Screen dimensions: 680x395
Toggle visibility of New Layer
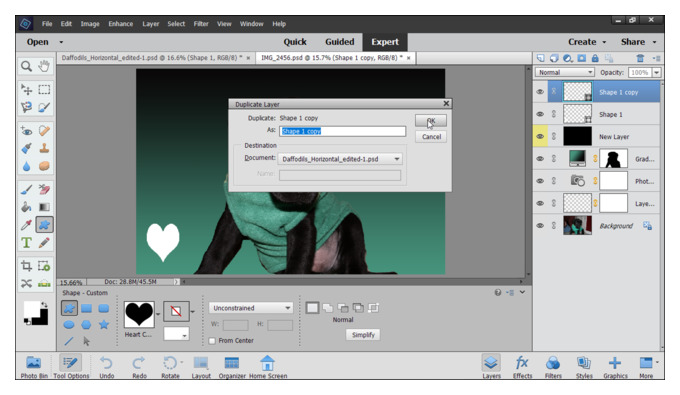click(540, 136)
